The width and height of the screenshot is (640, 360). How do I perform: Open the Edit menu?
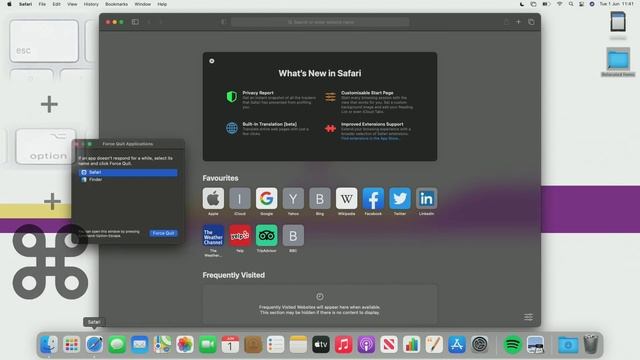(56, 4)
